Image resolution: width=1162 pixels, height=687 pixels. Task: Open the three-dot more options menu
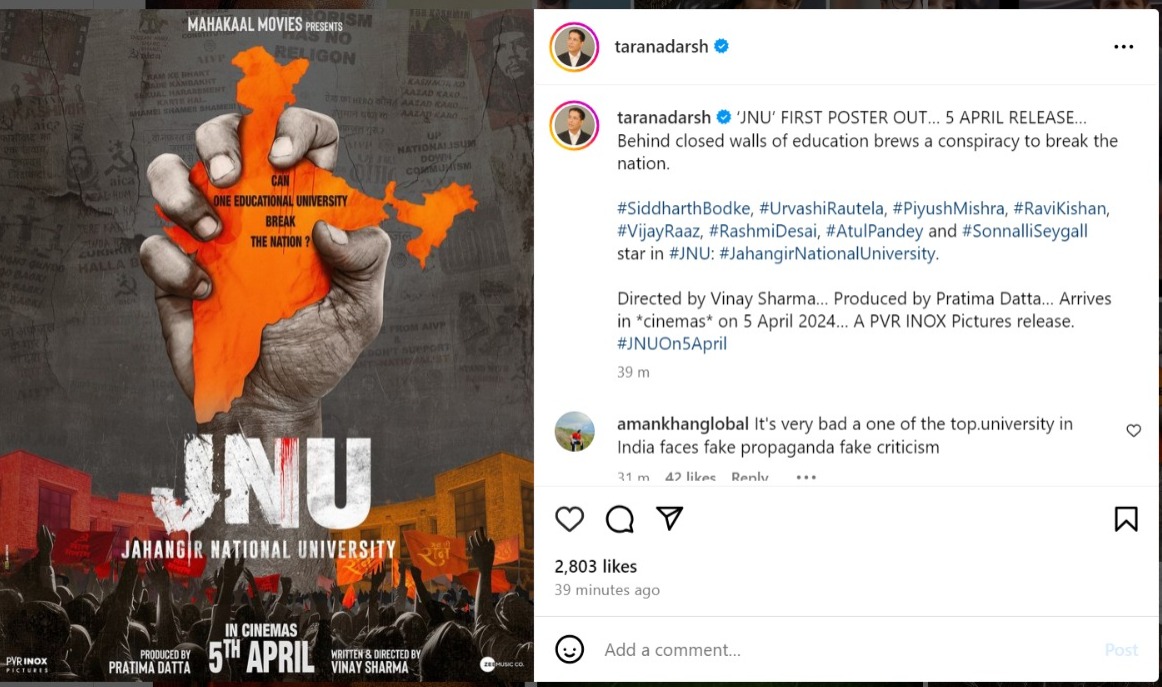click(1123, 47)
